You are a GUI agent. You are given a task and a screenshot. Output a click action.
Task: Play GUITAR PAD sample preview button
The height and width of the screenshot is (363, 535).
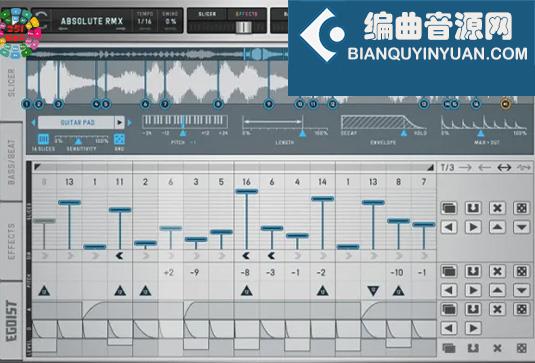(x=119, y=122)
